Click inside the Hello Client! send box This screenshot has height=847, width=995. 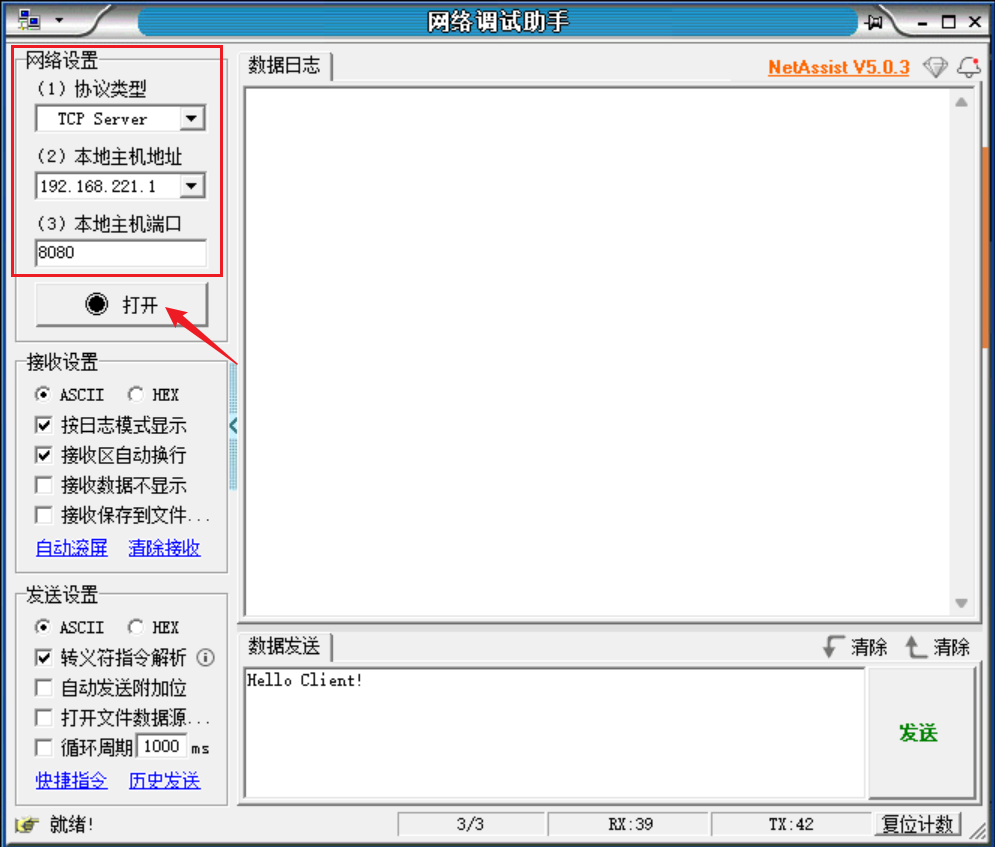click(554, 733)
